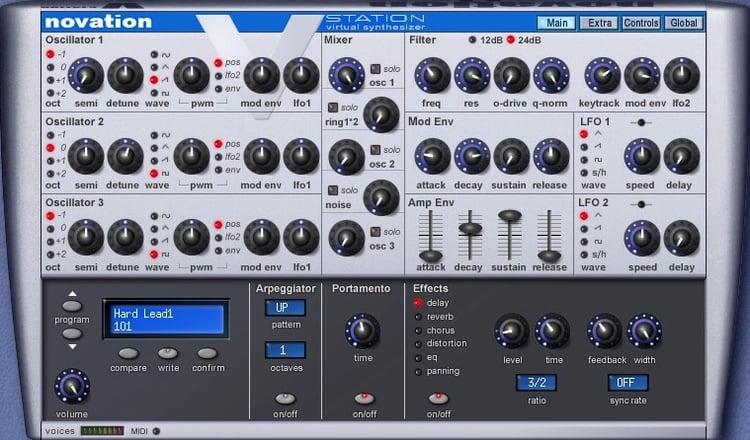Screen dimensions: 750x440
Task: Click Amp Env attack slider
Action: tap(430, 255)
